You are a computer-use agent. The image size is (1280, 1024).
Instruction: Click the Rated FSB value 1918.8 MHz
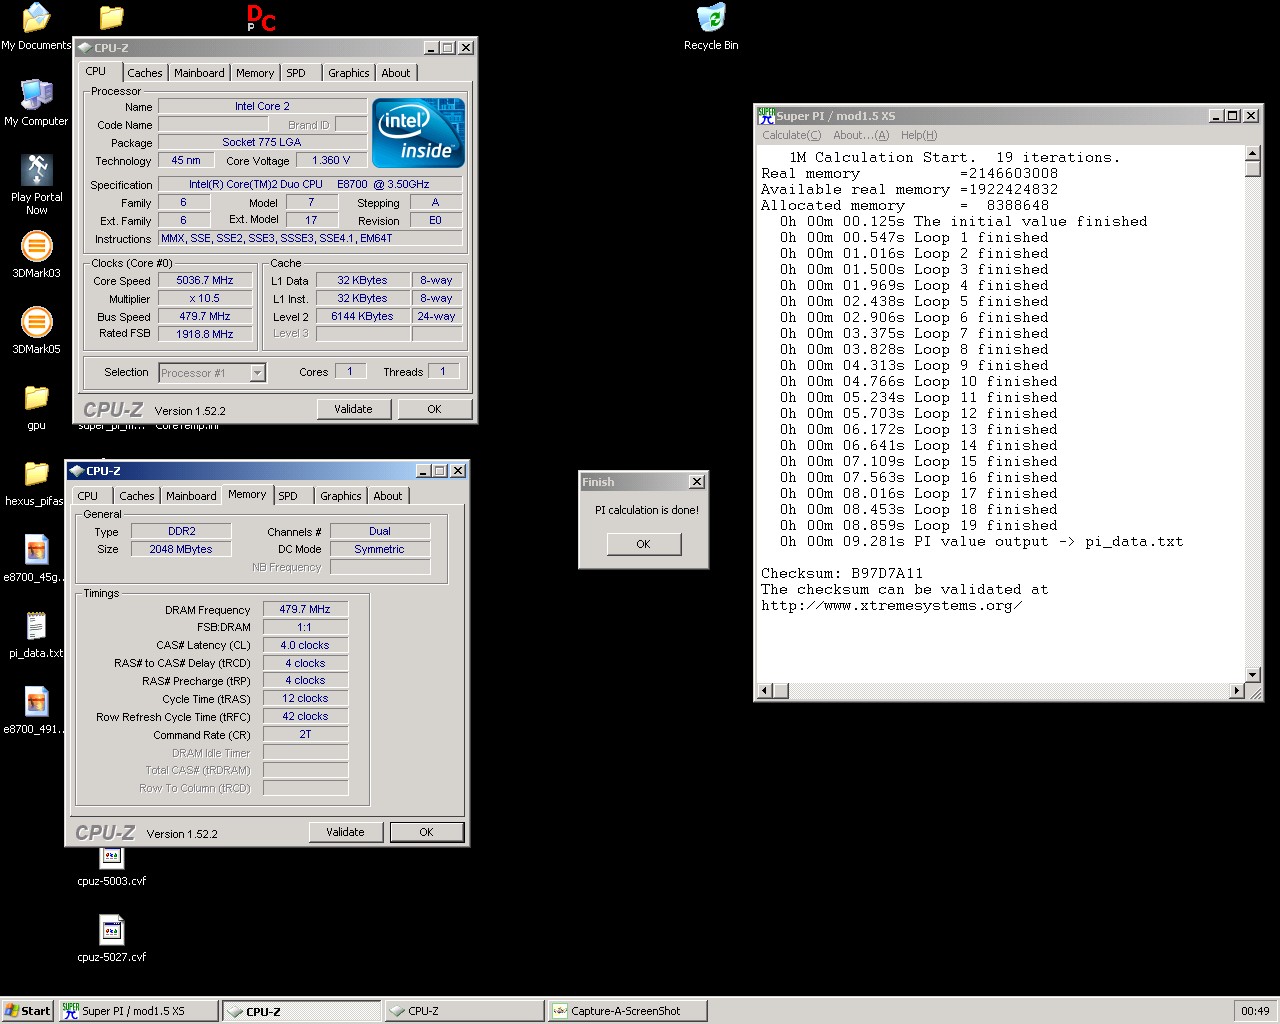205,335
